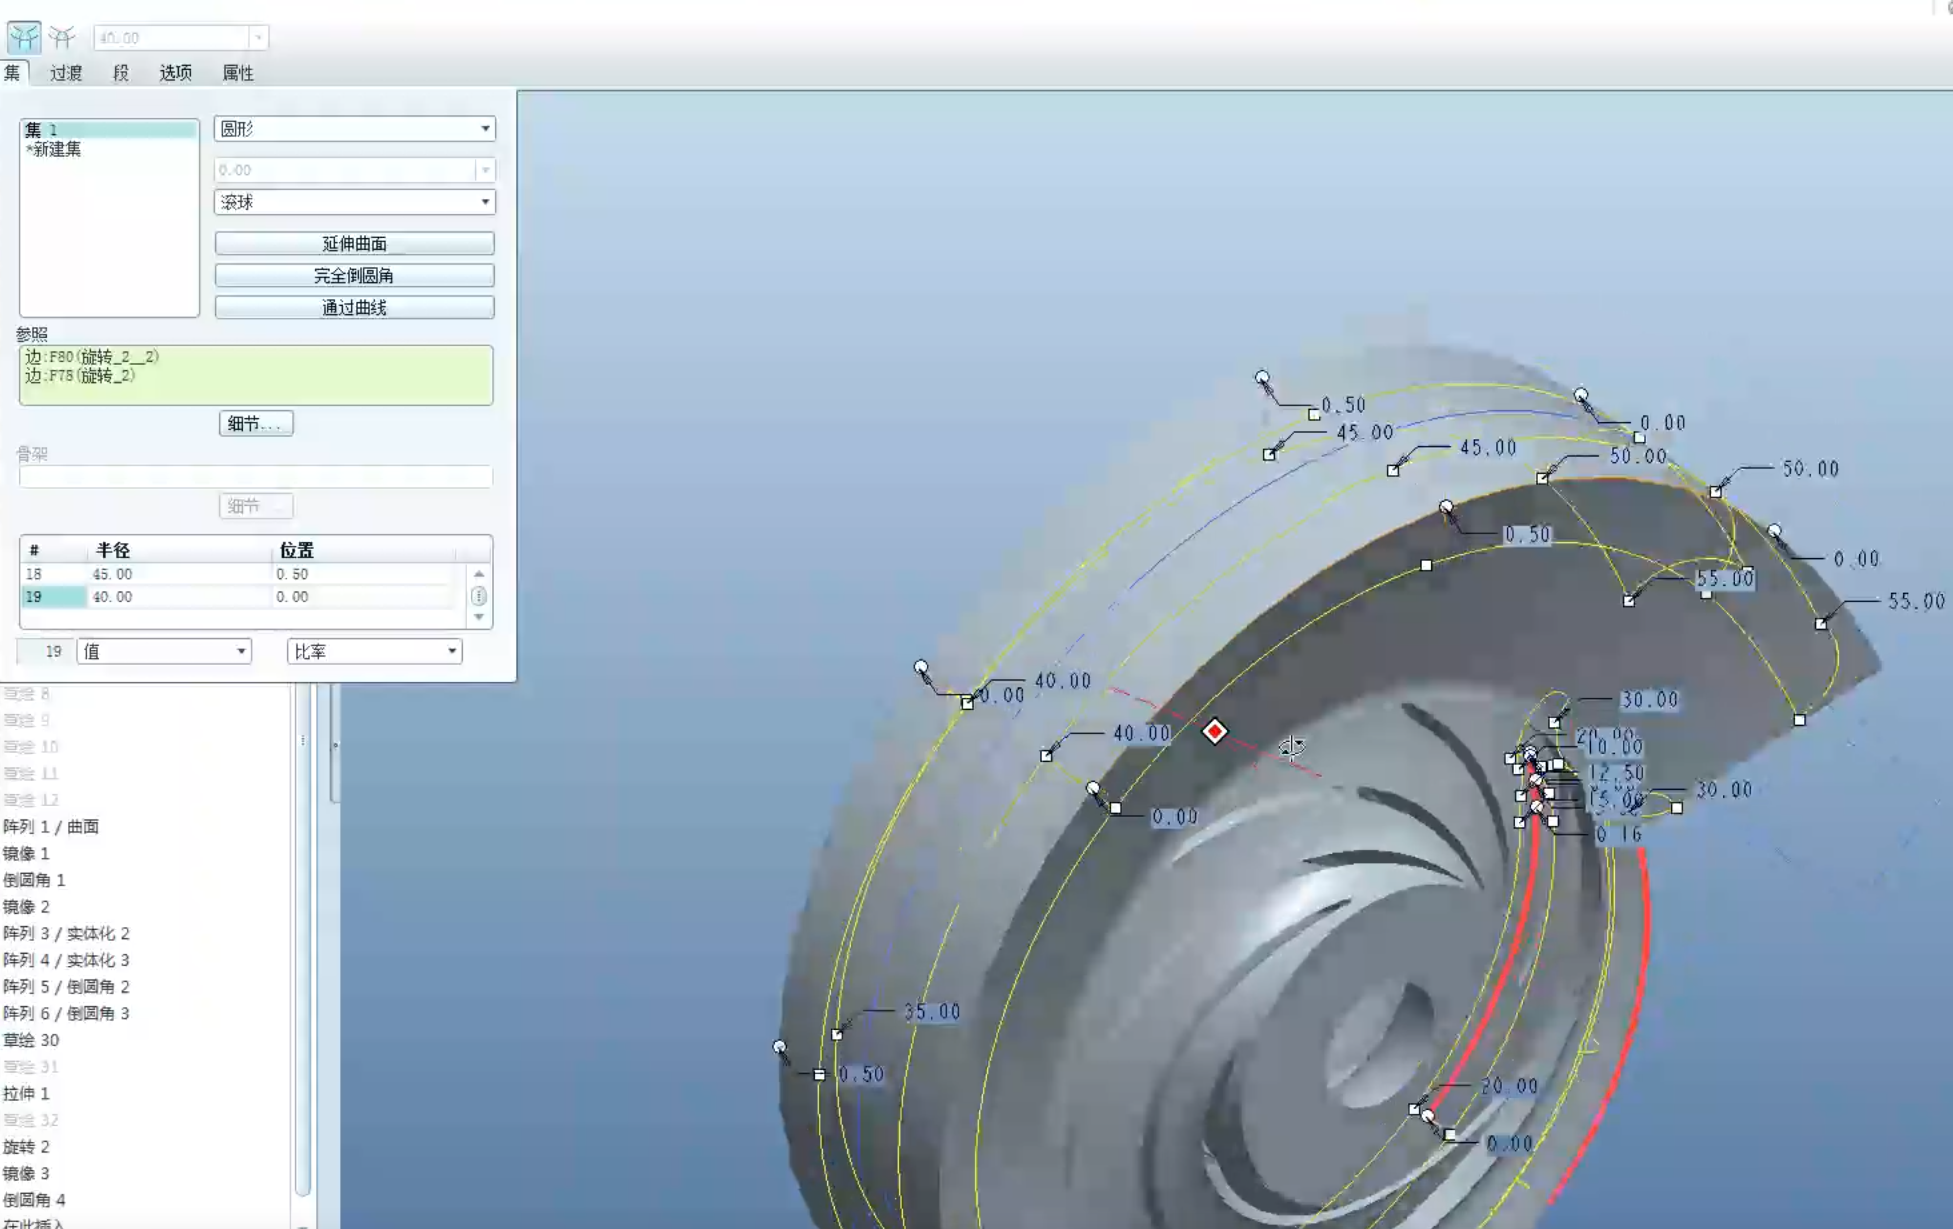This screenshot has width=1953, height=1229.
Task: Open the 滚球 creation method dropdown
Action: (x=354, y=202)
